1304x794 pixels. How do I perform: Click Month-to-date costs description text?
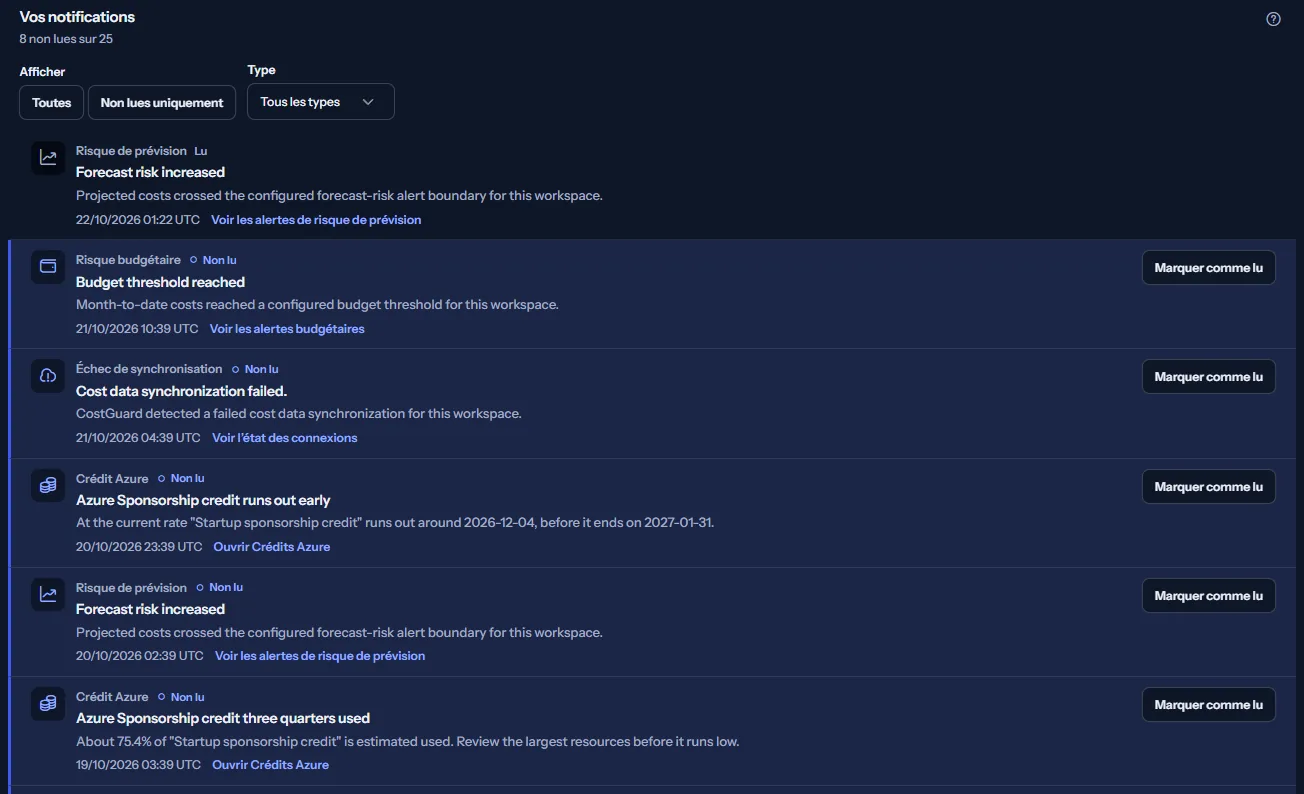coord(317,305)
